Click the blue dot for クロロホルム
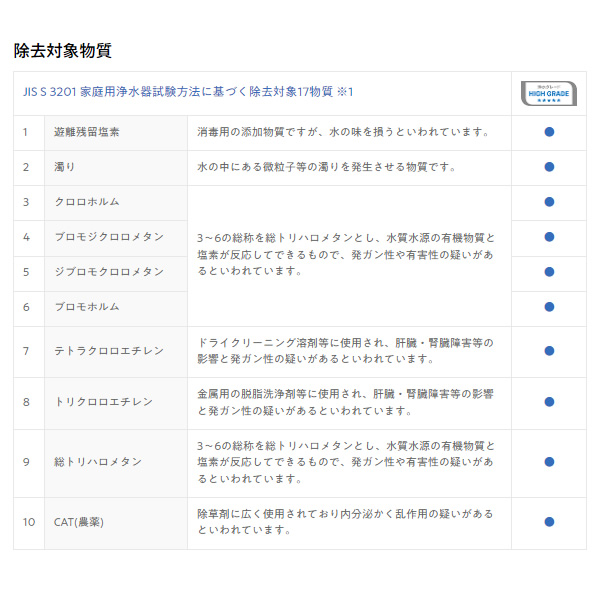Image resolution: width=600 pixels, height=600 pixels. point(549,202)
